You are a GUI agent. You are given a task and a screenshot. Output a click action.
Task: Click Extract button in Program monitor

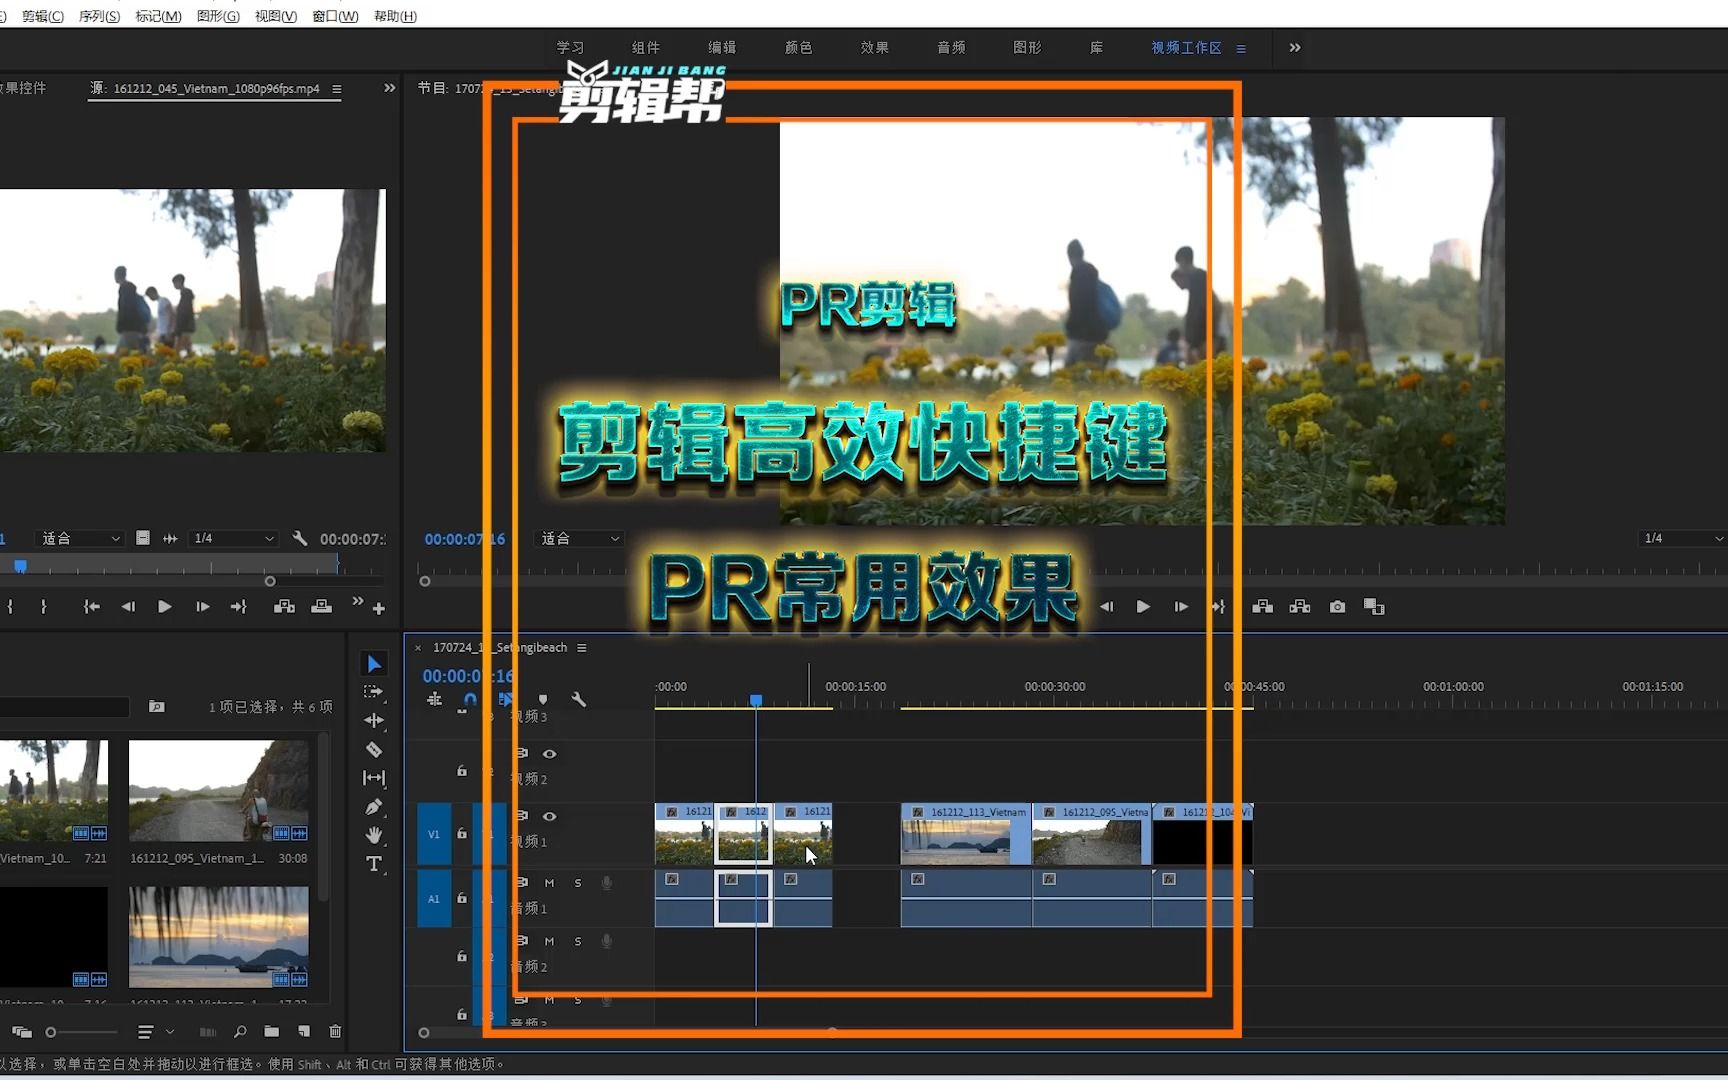1300,607
